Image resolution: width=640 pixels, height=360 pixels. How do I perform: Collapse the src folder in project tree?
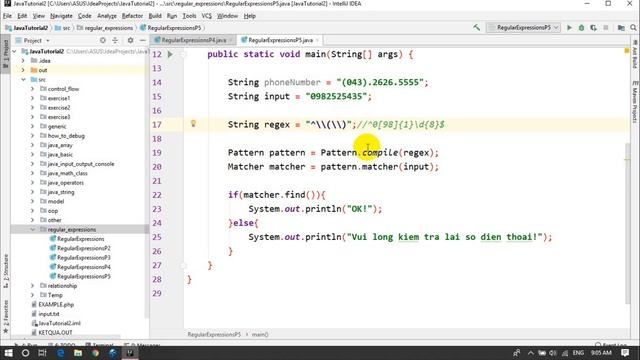pyautogui.click(x=23, y=80)
